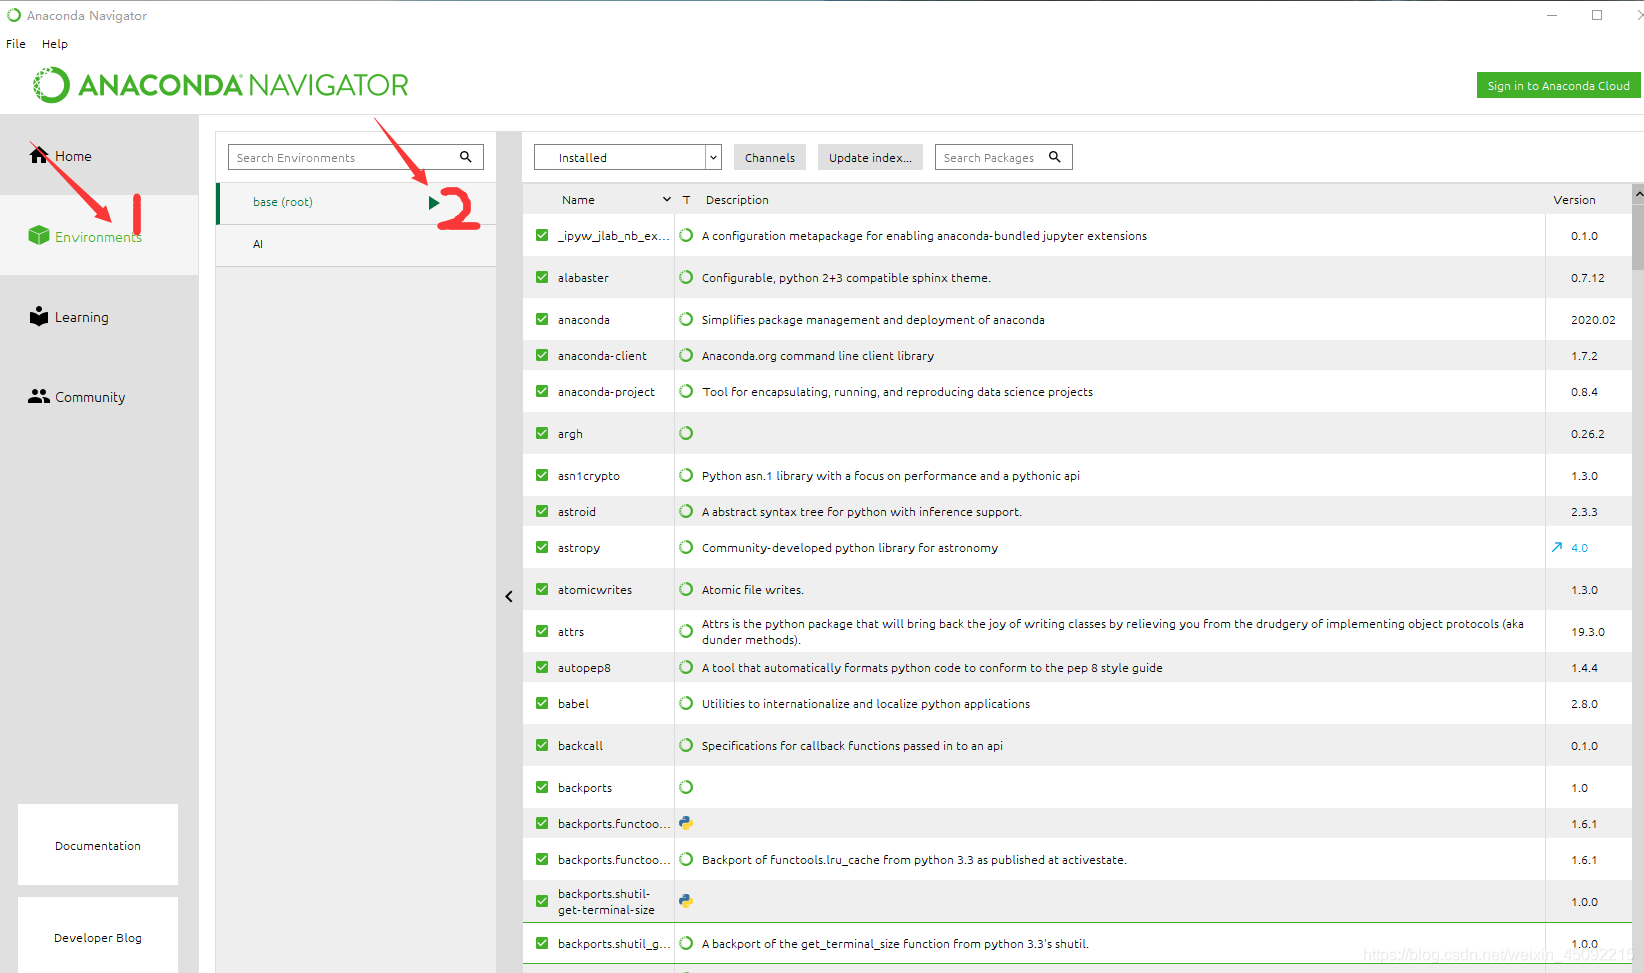
Task: Click the conda type icon for alabaster
Action: (x=686, y=277)
